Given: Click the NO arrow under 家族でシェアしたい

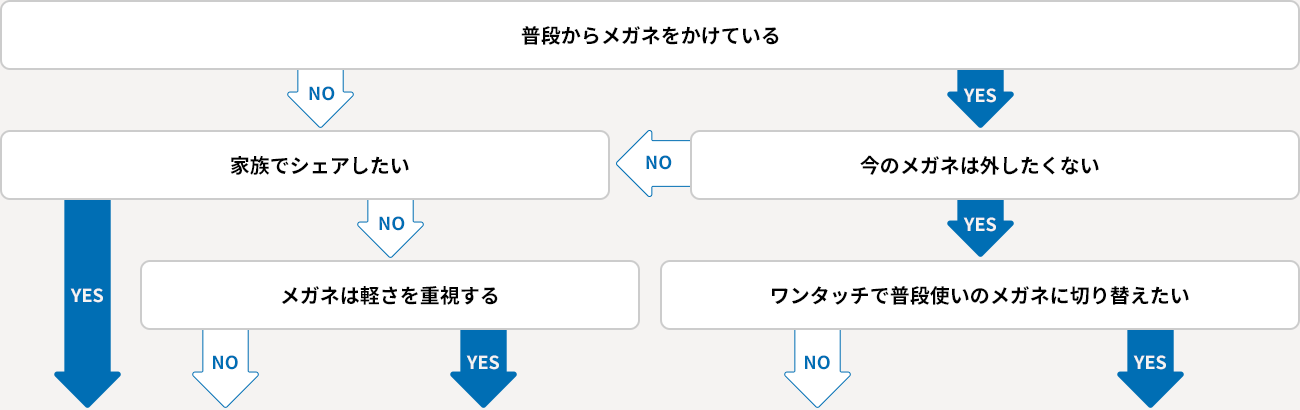Looking at the screenshot, I should tap(391, 227).
